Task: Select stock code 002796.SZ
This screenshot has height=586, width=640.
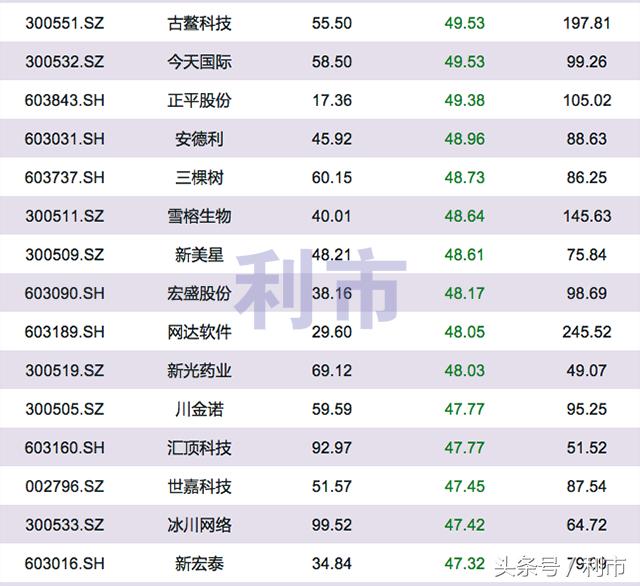Action: pyautogui.click(x=64, y=486)
